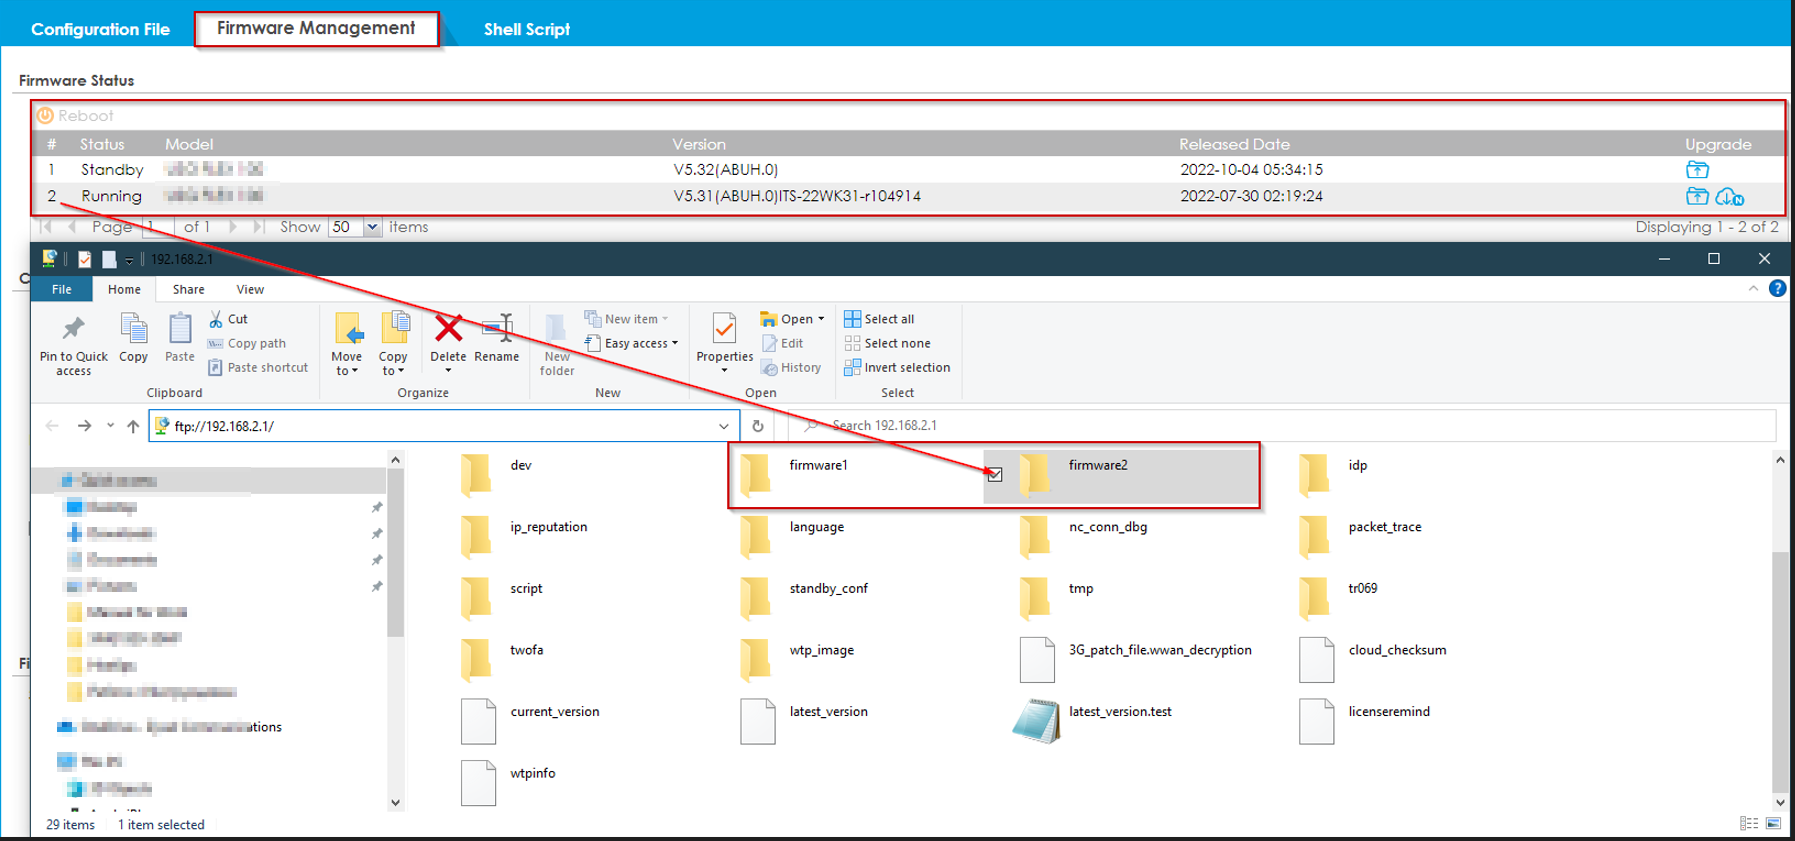Open the View ribbon tab
This screenshot has height=841, width=1795.
coord(250,290)
